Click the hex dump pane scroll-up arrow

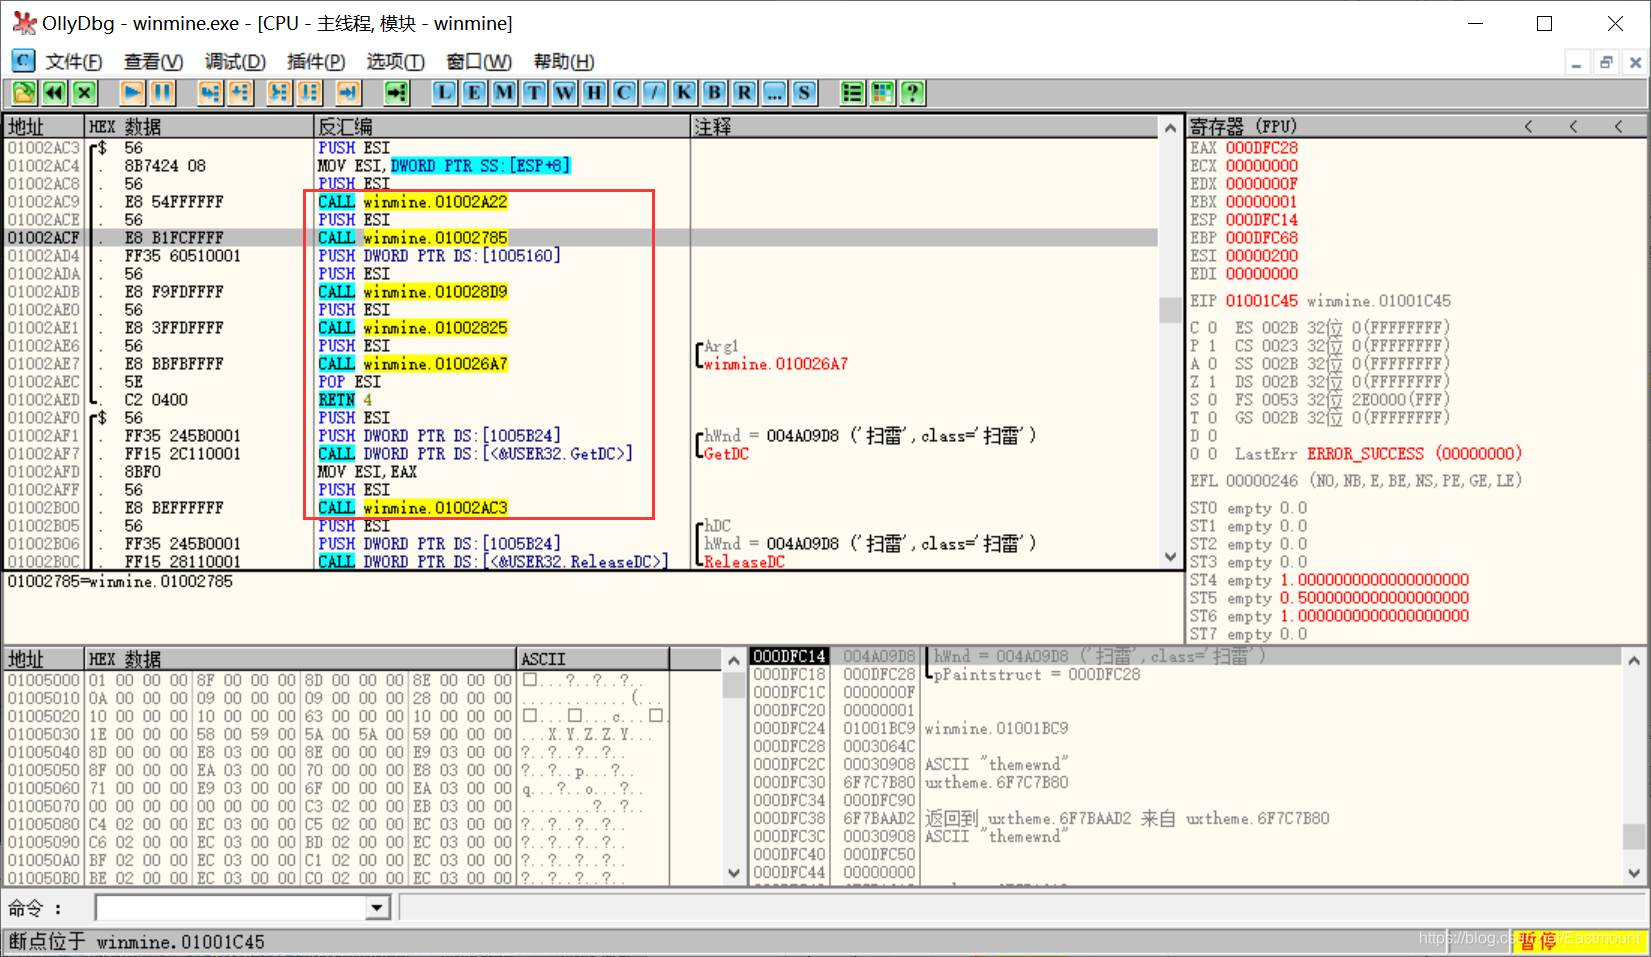[734, 660]
